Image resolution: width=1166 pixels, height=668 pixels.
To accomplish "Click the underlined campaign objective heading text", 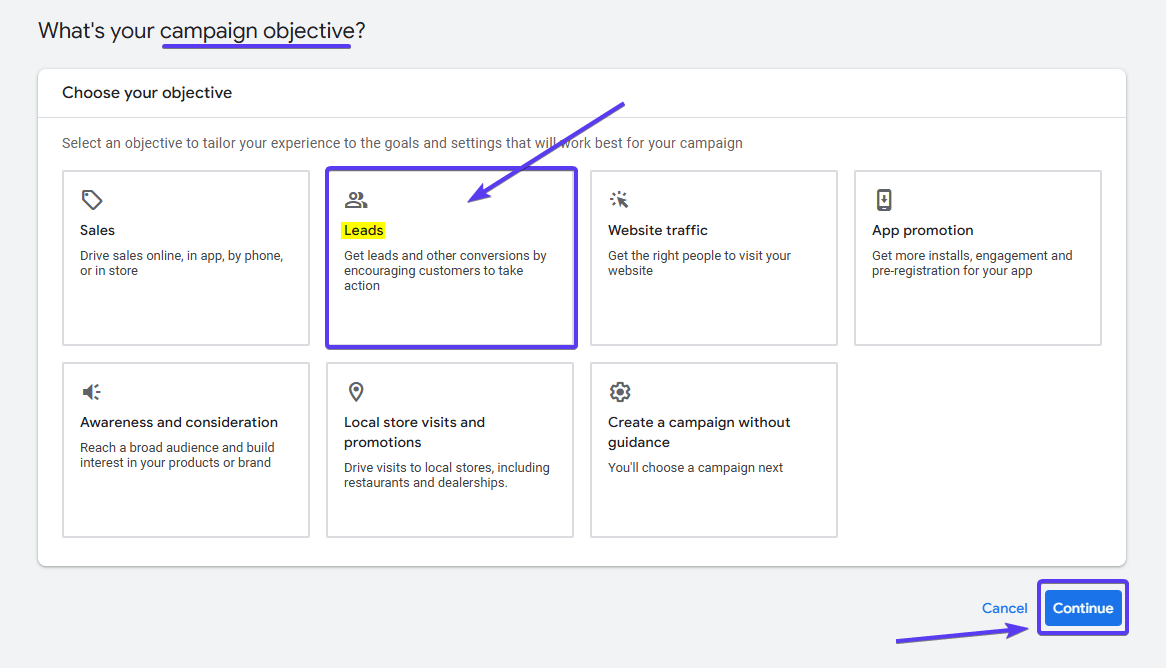I will coord(256,31).
